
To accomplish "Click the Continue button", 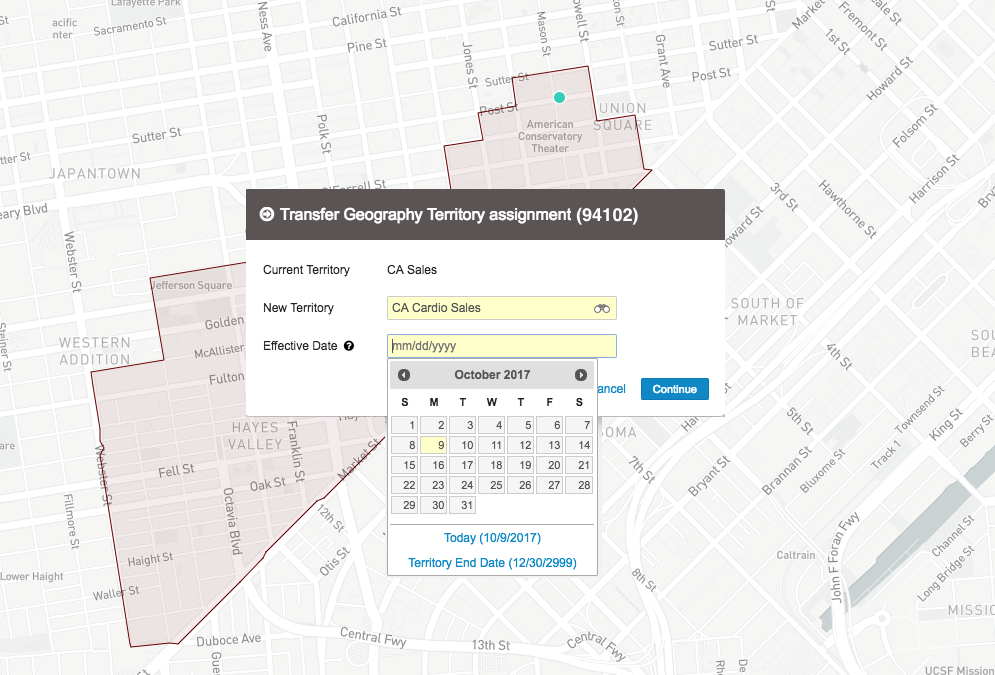I will [674, 389].
